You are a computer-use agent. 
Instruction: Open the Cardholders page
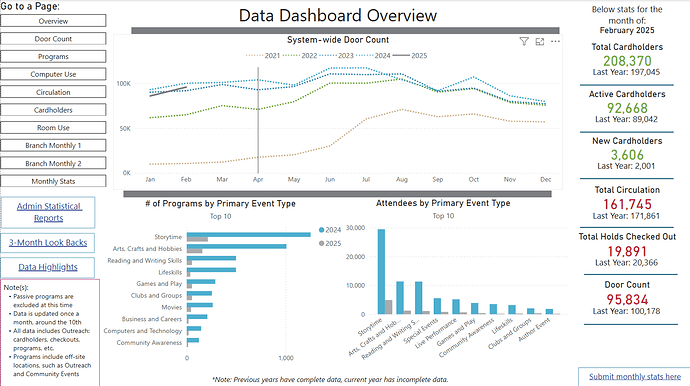point(53,110)
